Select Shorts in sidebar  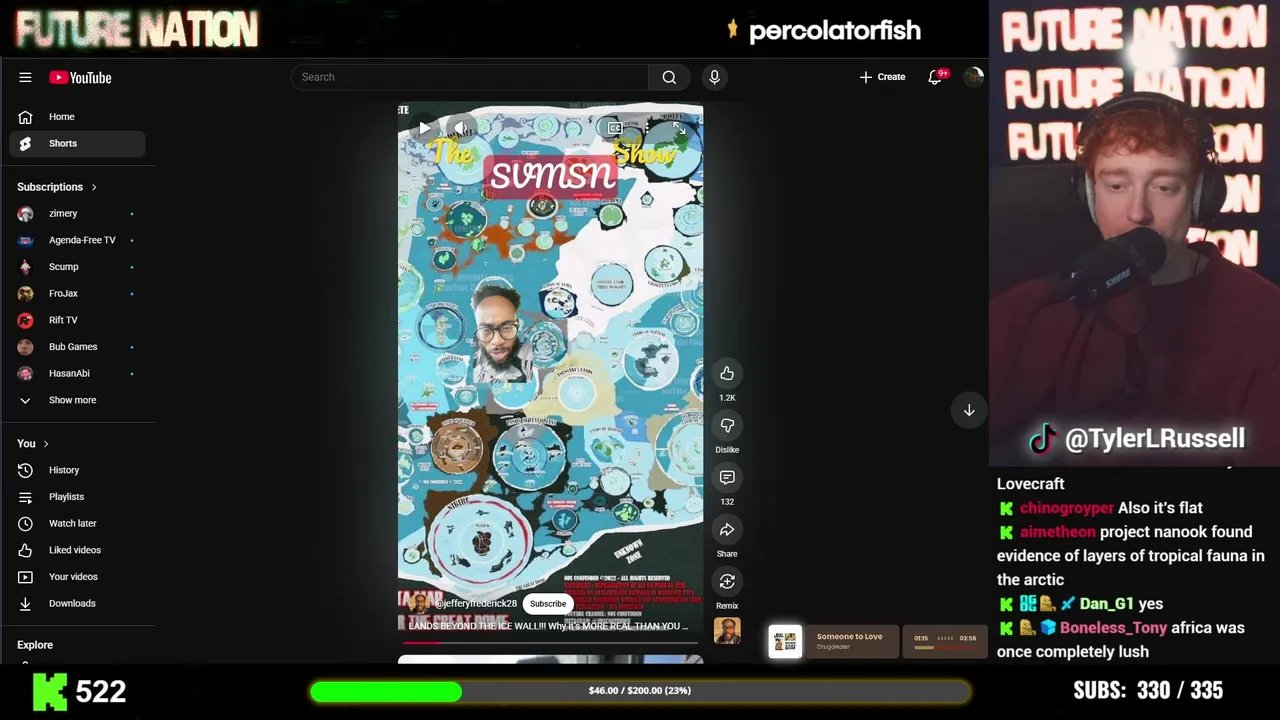(x=77, y=143)
